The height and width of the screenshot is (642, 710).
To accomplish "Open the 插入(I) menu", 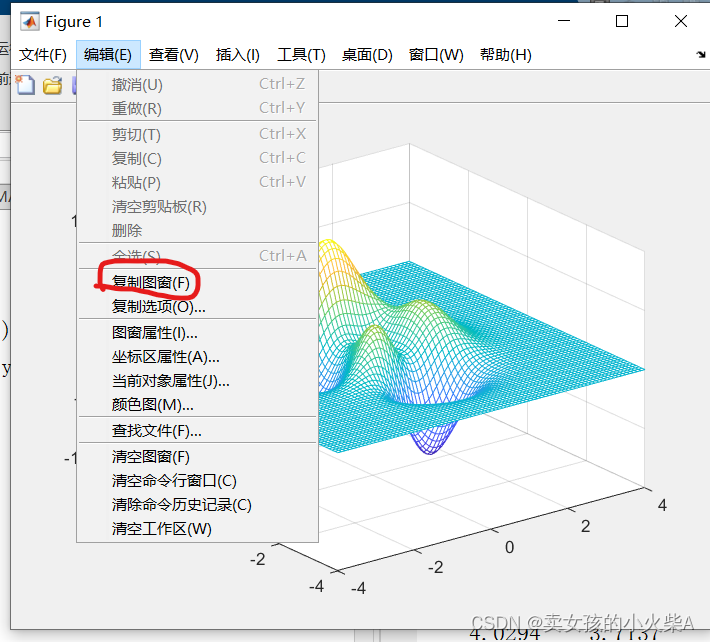I will [x=238, y=55].
